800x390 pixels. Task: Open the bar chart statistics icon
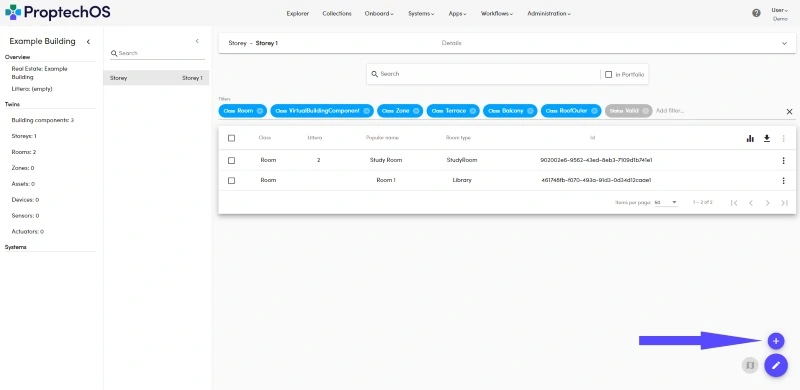click(750, 138)
